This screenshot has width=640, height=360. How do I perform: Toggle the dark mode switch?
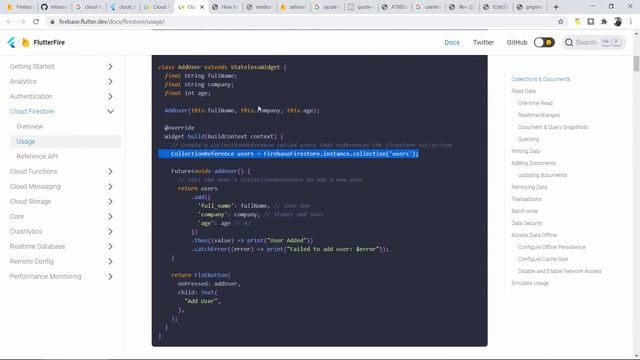[544, 42]
